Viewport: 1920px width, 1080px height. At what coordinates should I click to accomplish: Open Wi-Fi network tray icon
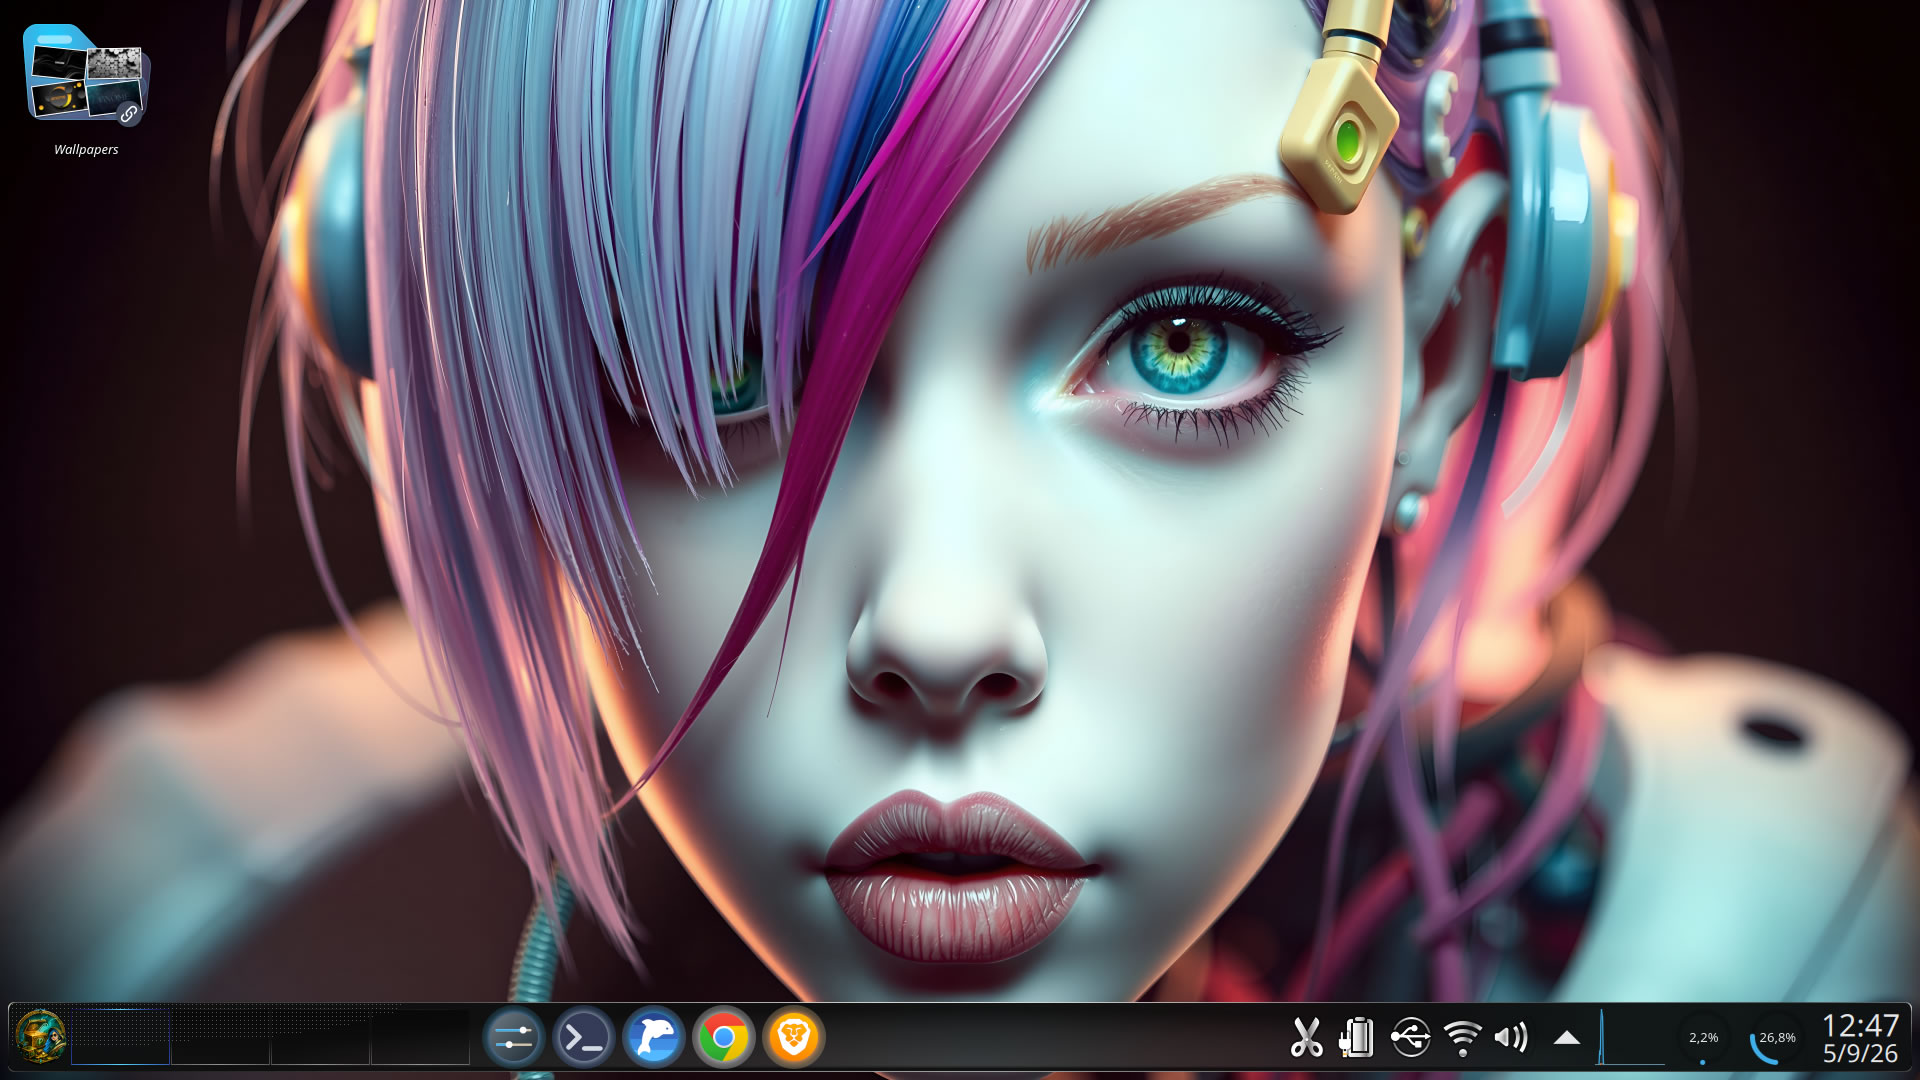click(1462, 1038)
